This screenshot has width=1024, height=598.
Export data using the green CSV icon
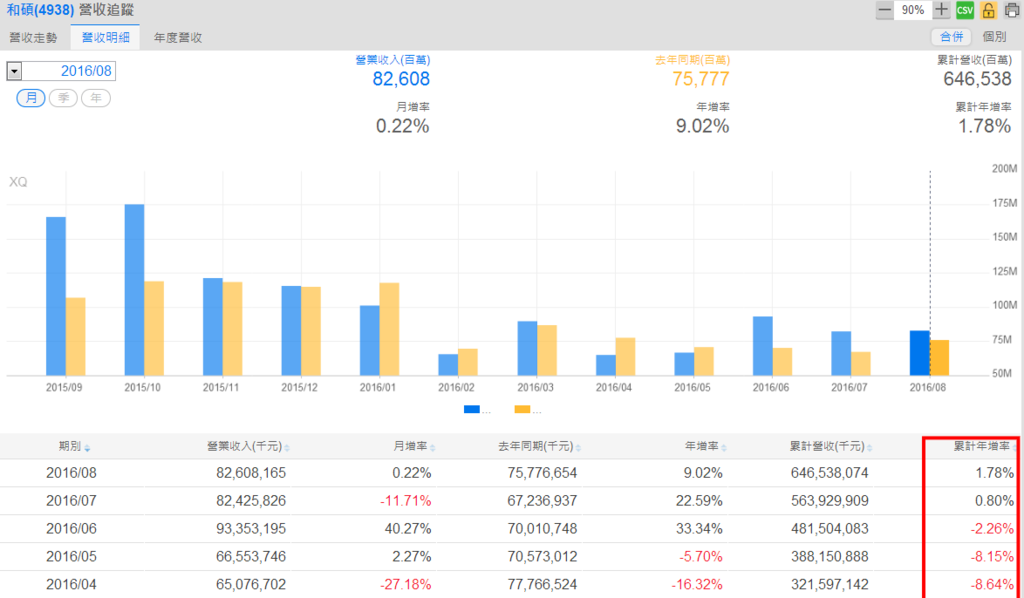click(965, 10)
